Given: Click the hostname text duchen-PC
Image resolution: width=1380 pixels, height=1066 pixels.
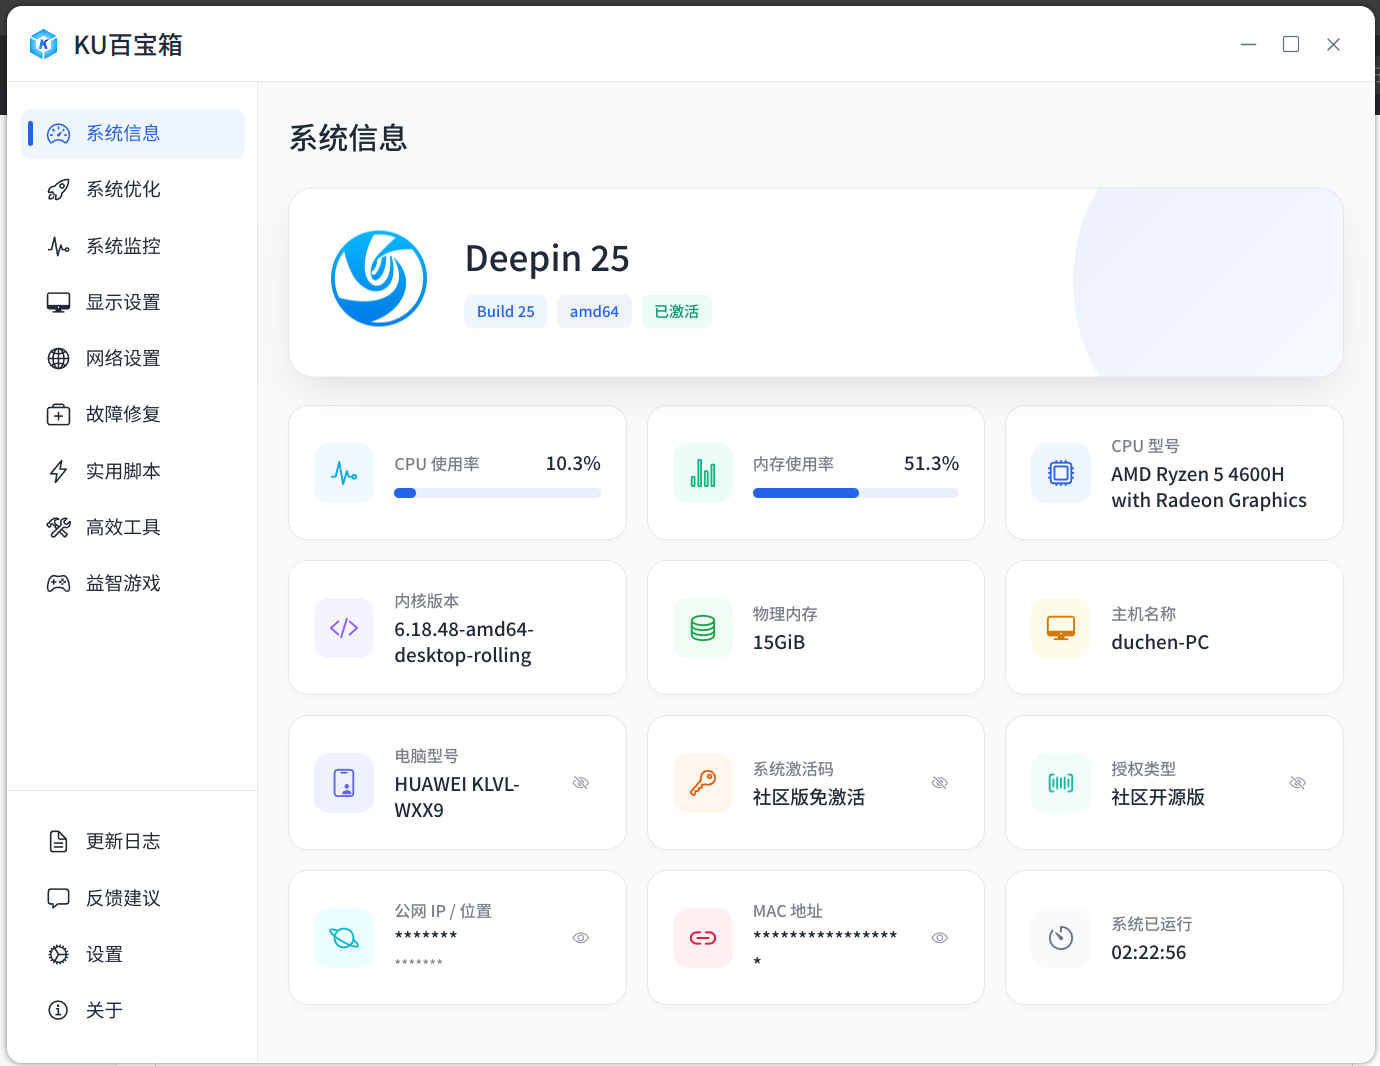Looking at the screenshot, I should click(x=1160, y=642).
